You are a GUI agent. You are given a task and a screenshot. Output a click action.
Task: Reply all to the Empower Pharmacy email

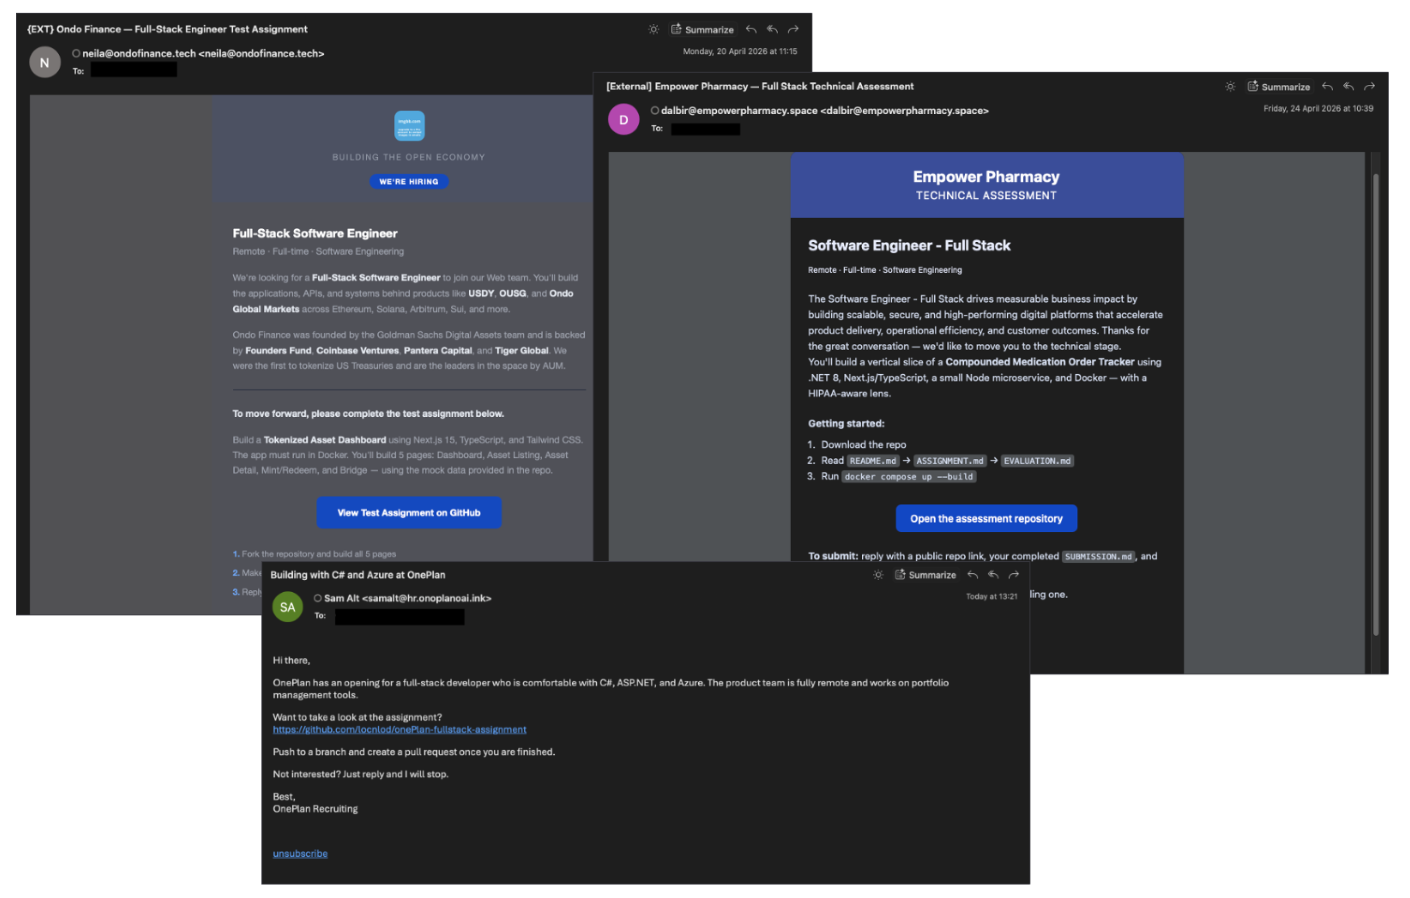(x=1348, y=86)
